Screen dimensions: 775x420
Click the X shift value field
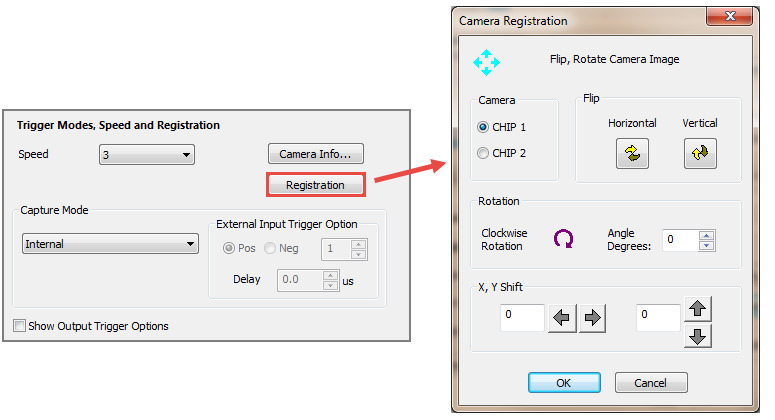(522, 318)
